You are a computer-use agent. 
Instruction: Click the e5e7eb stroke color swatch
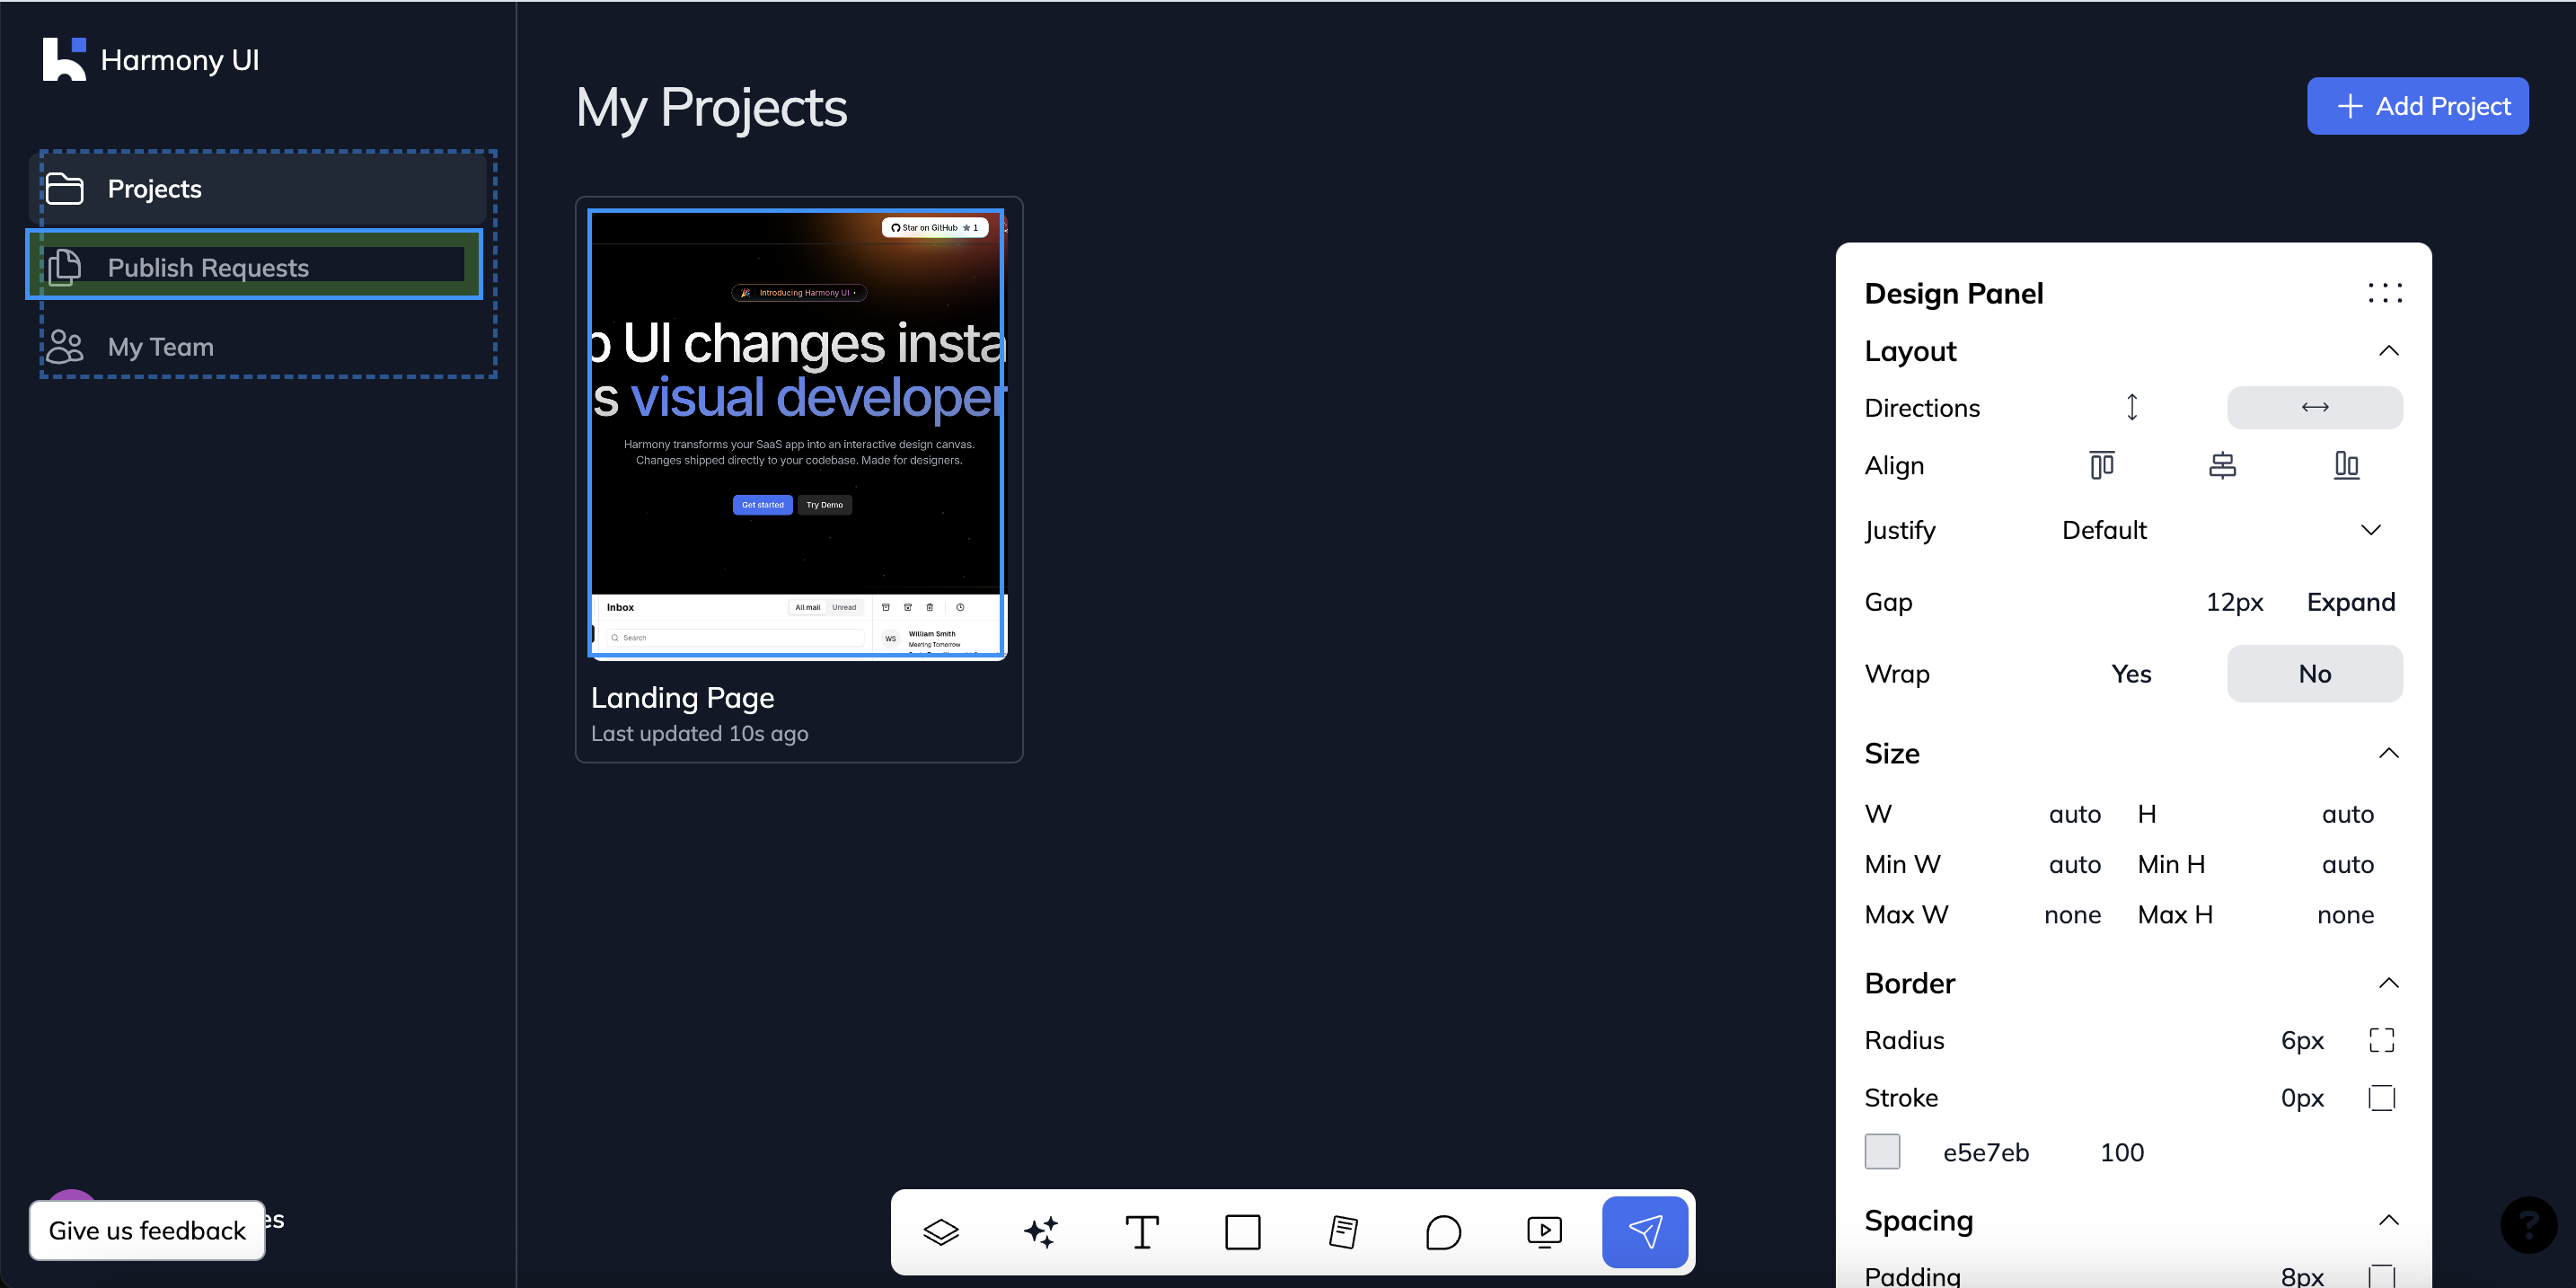(x=1881, y=1151)
